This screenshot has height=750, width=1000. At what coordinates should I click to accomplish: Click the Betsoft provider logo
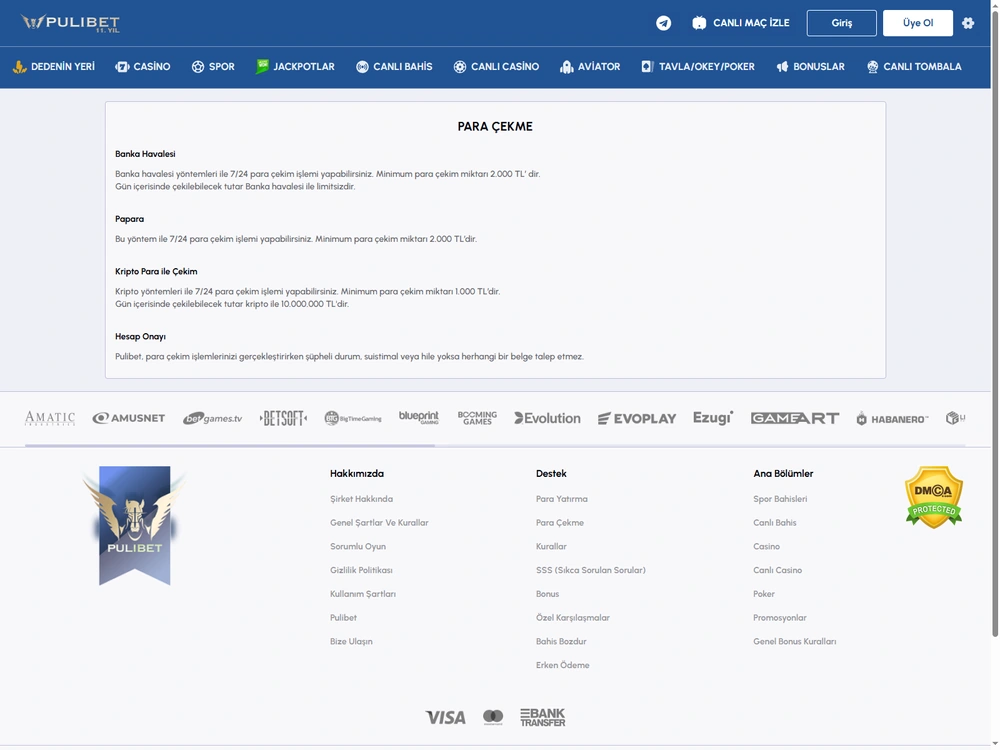click(x=283, y=418)
